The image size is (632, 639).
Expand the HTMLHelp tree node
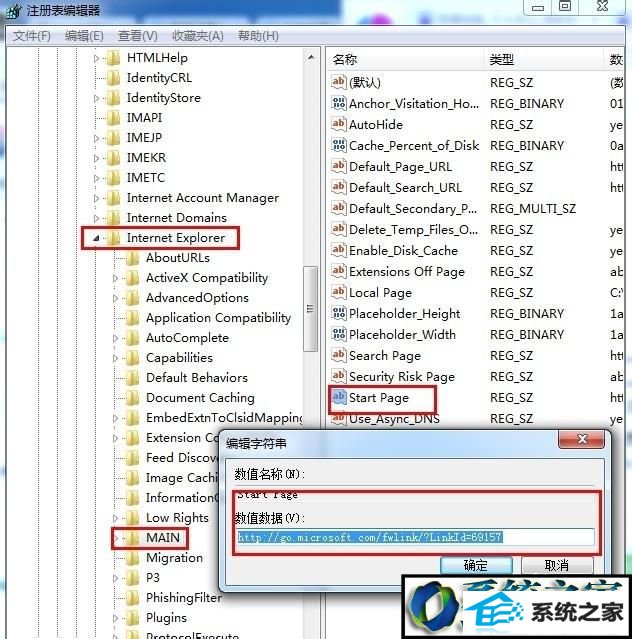pyautogui.click(x=96, y=58)
